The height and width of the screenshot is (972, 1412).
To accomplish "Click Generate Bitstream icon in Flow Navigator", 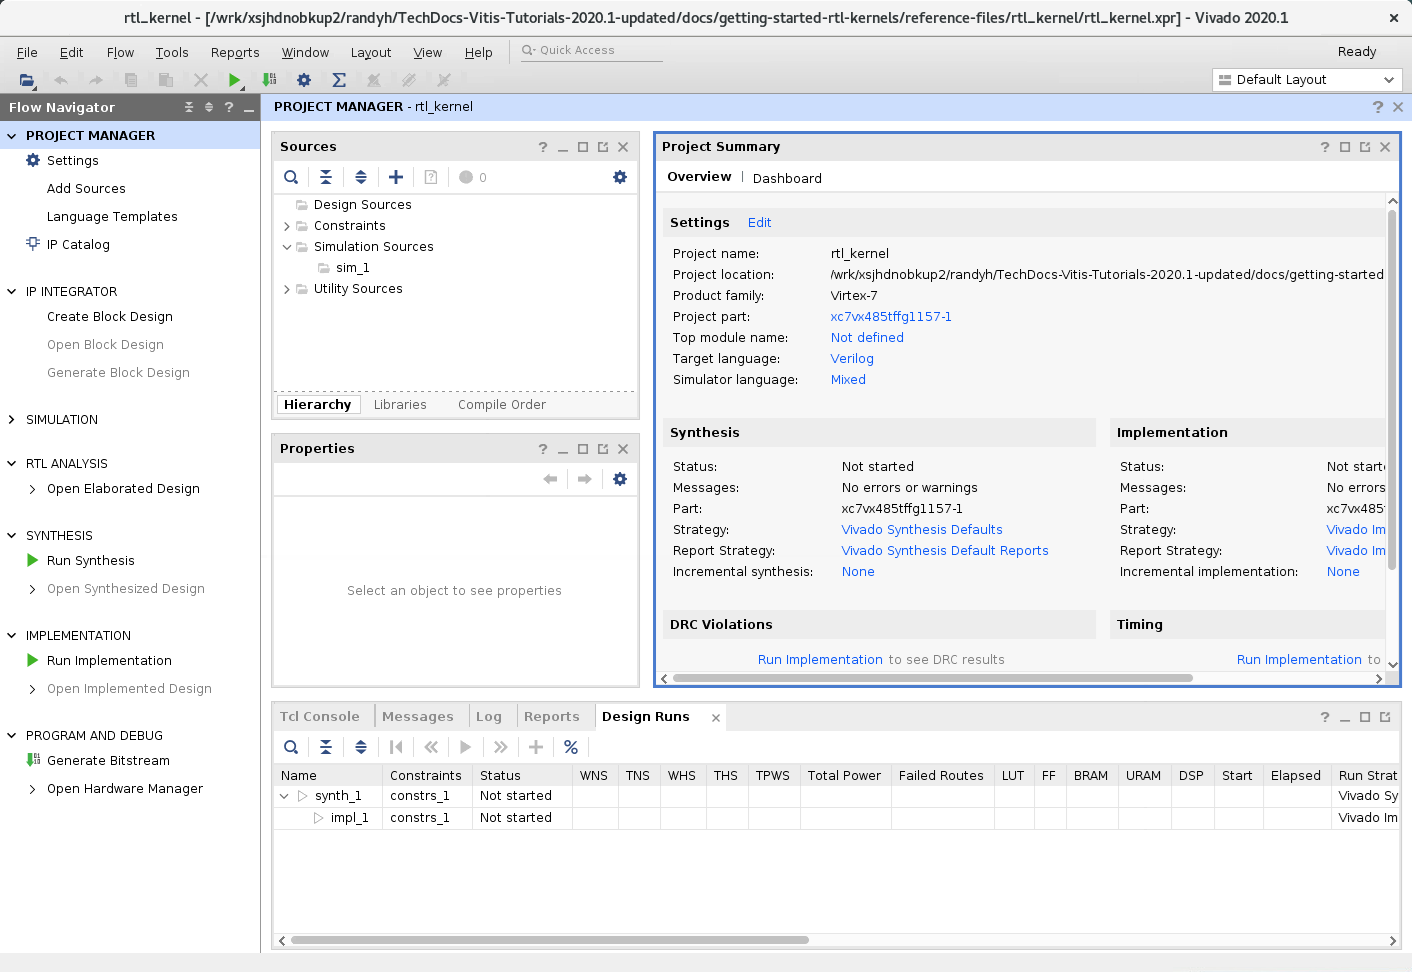I will pos(33,760).
